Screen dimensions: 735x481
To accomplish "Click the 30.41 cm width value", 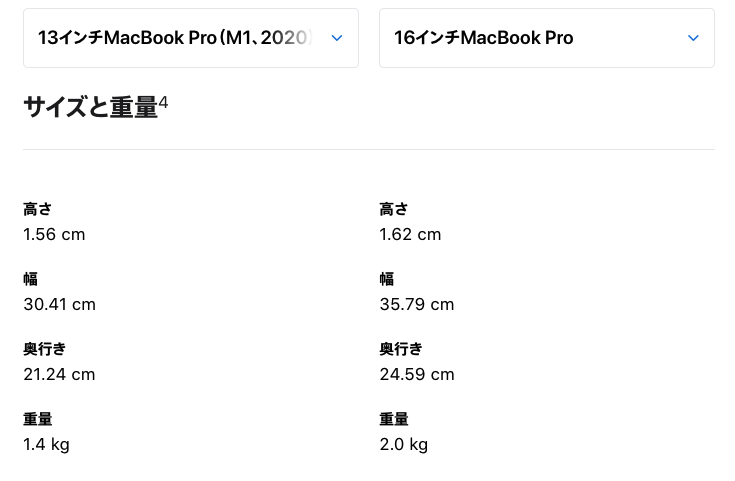I will click(x=60, y=304).
